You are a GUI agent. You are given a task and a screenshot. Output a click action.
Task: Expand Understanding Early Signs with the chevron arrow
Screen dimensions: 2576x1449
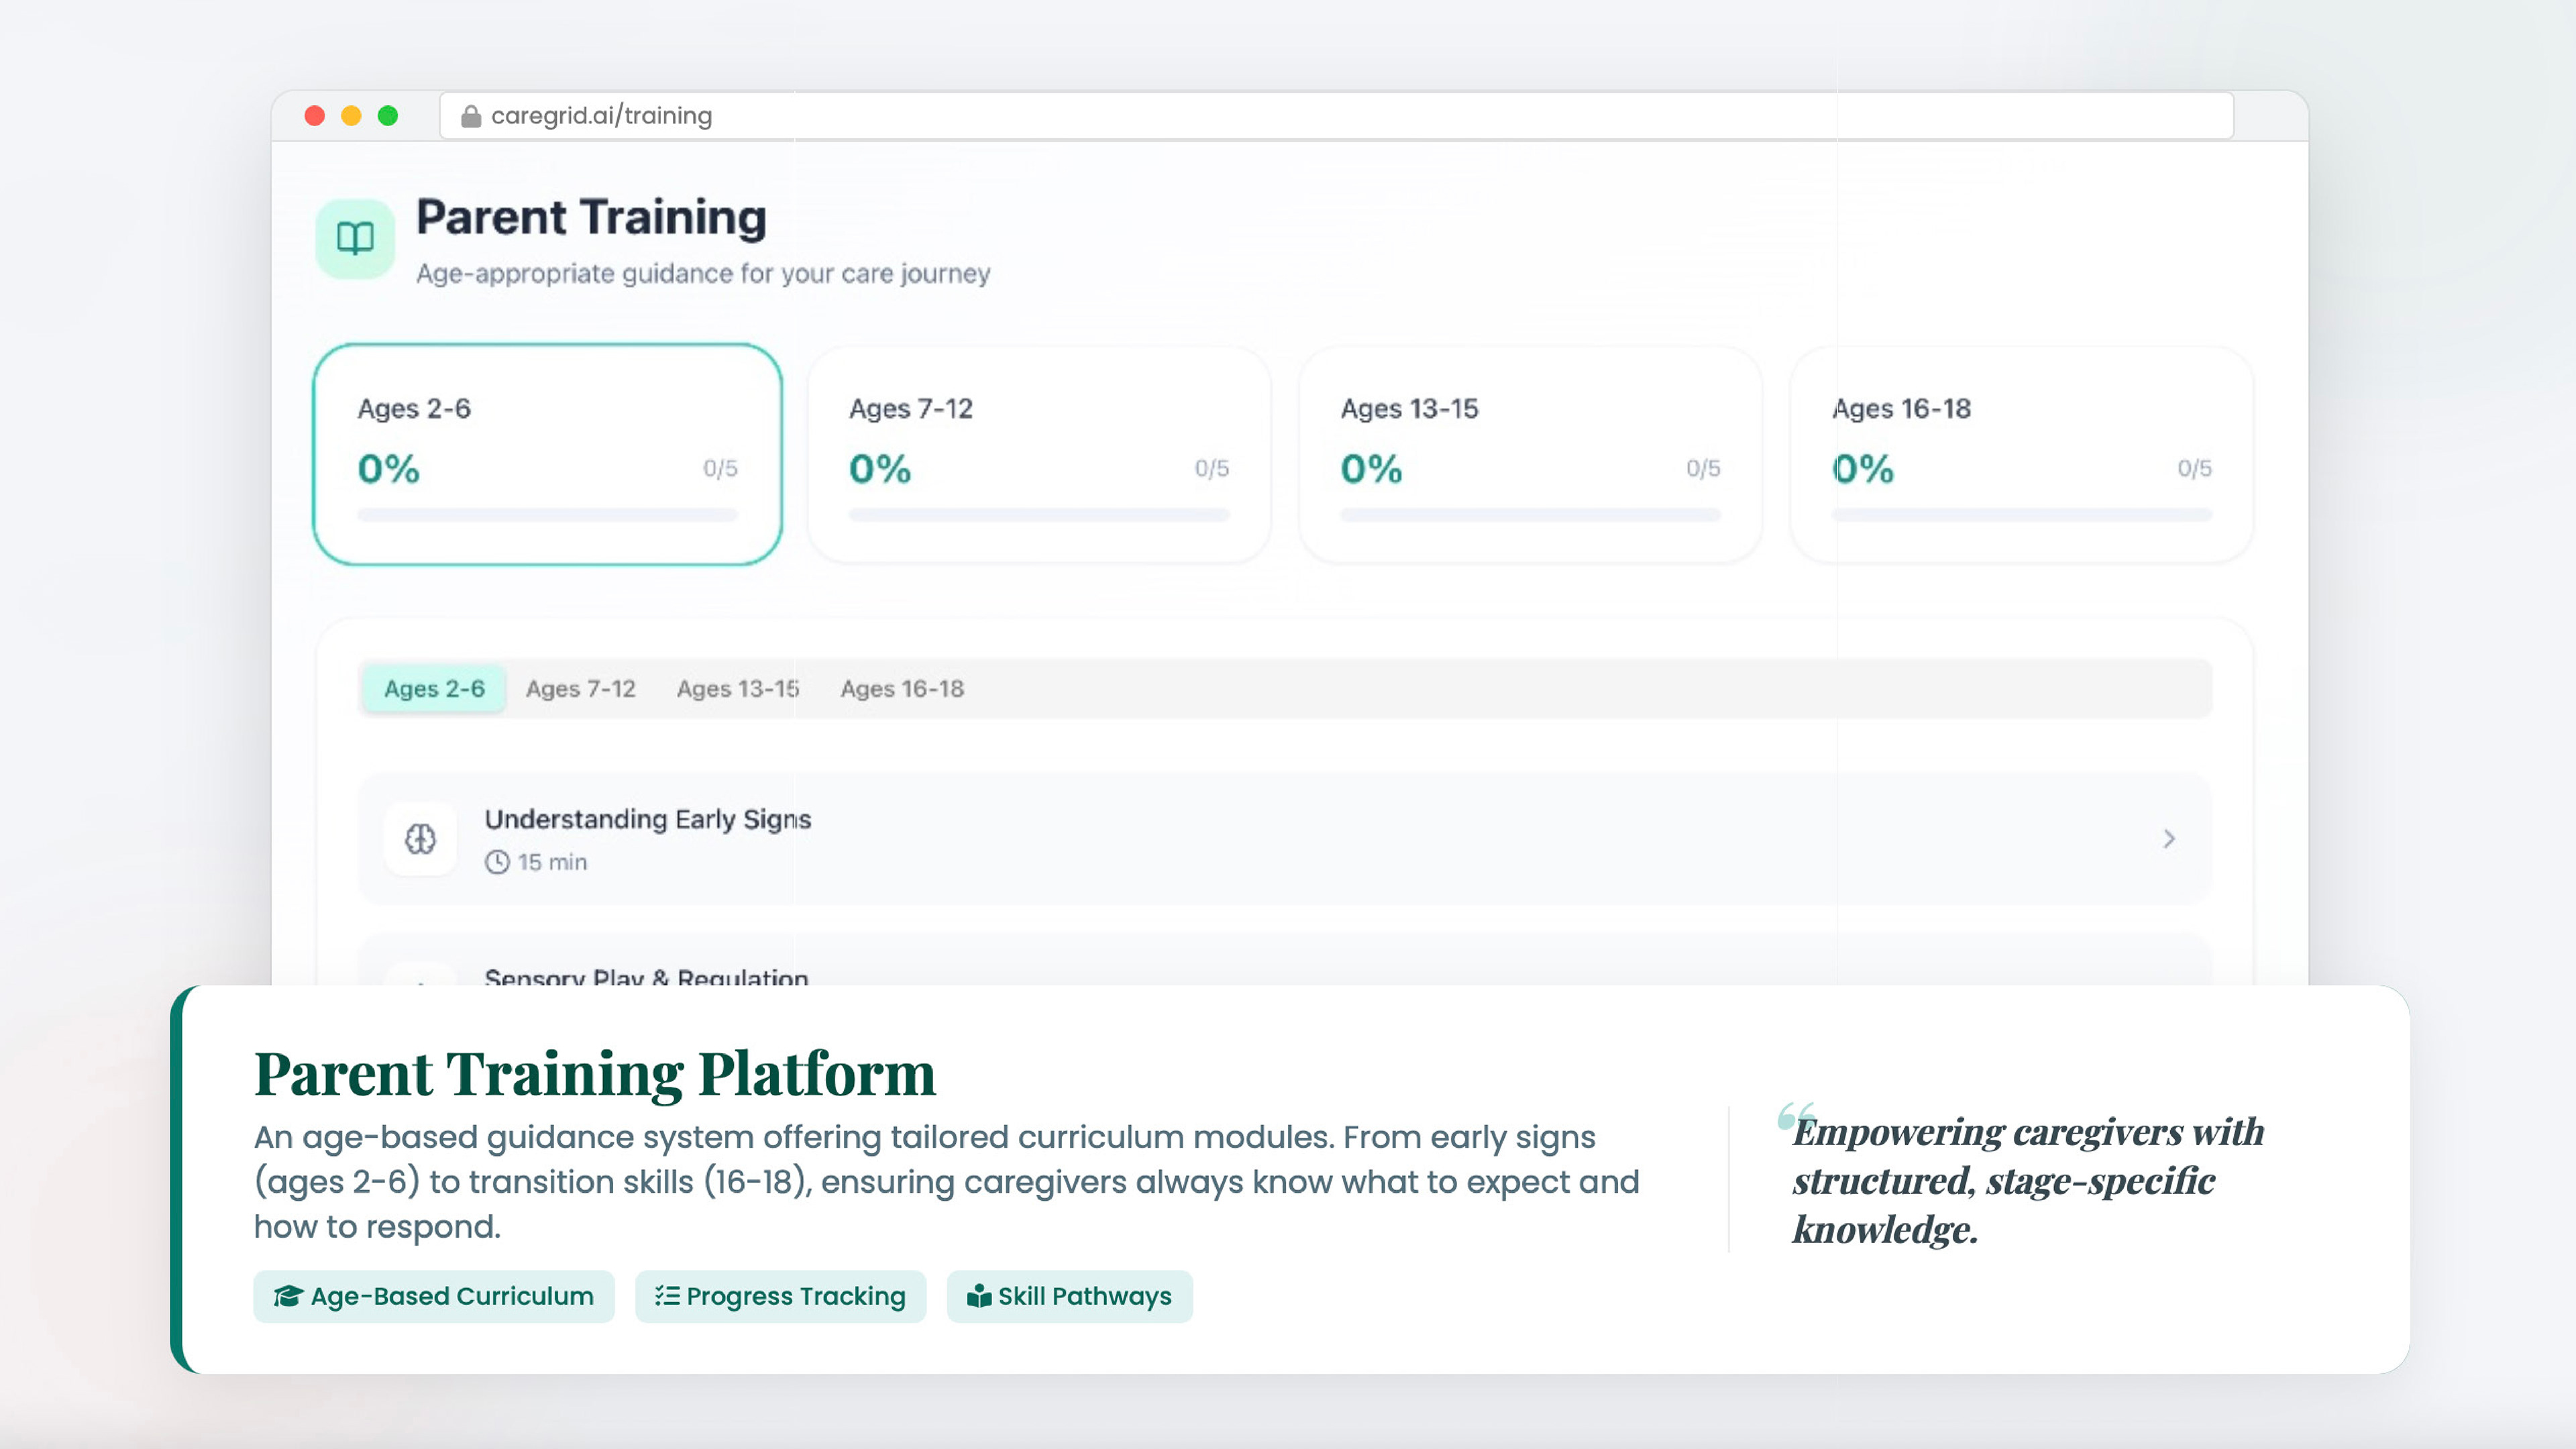click(x=2168, y=838)
